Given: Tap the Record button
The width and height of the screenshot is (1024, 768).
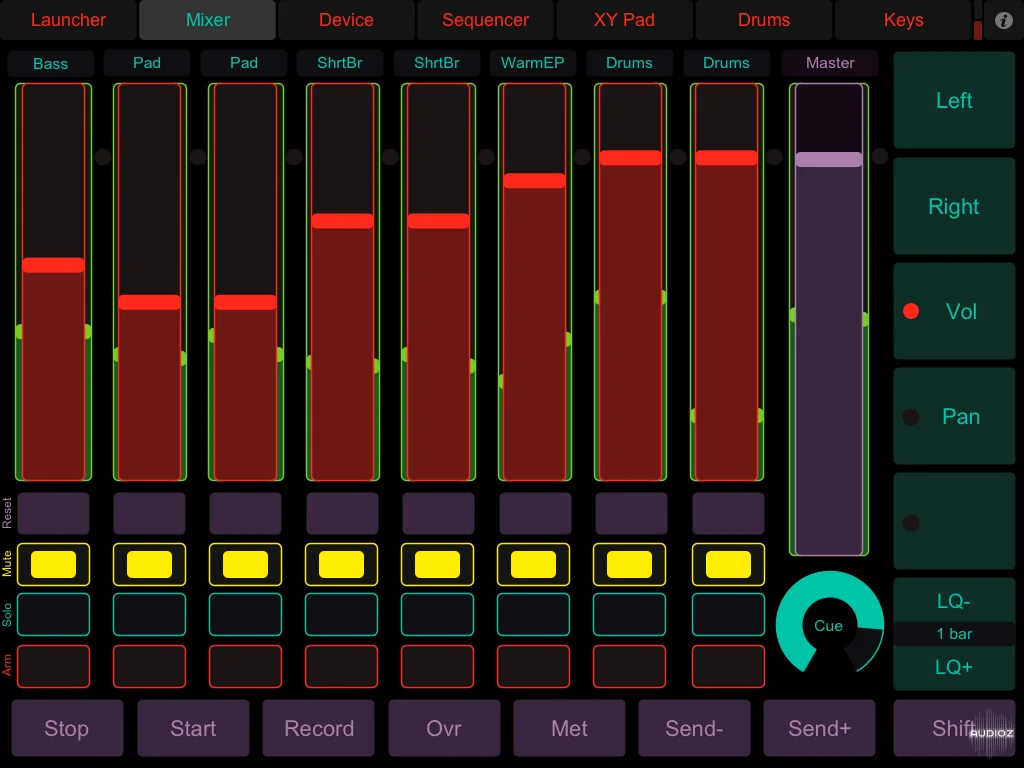Looking at the screenshot, I should tap(319, 728).
